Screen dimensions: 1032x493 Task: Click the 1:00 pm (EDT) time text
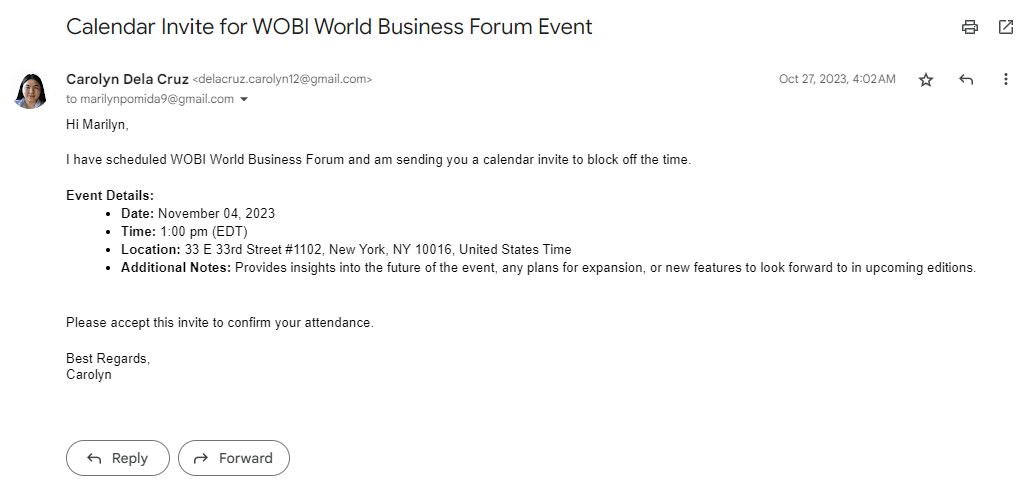(x=204, y=232)
